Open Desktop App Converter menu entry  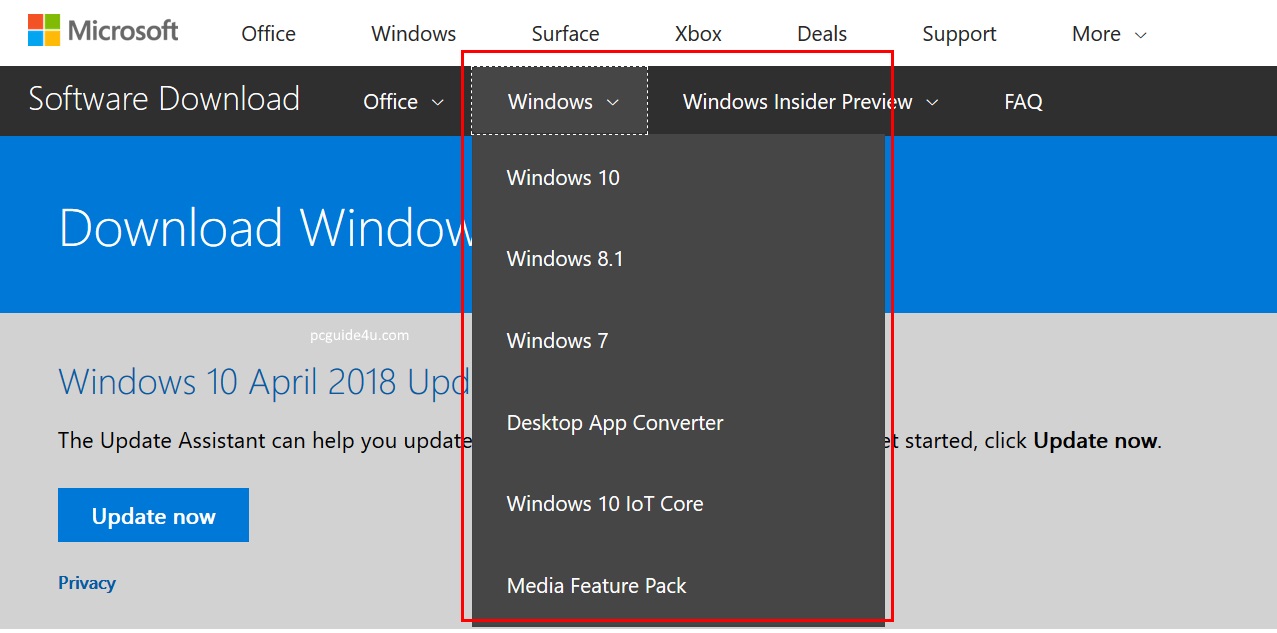[x=615, y=423]
